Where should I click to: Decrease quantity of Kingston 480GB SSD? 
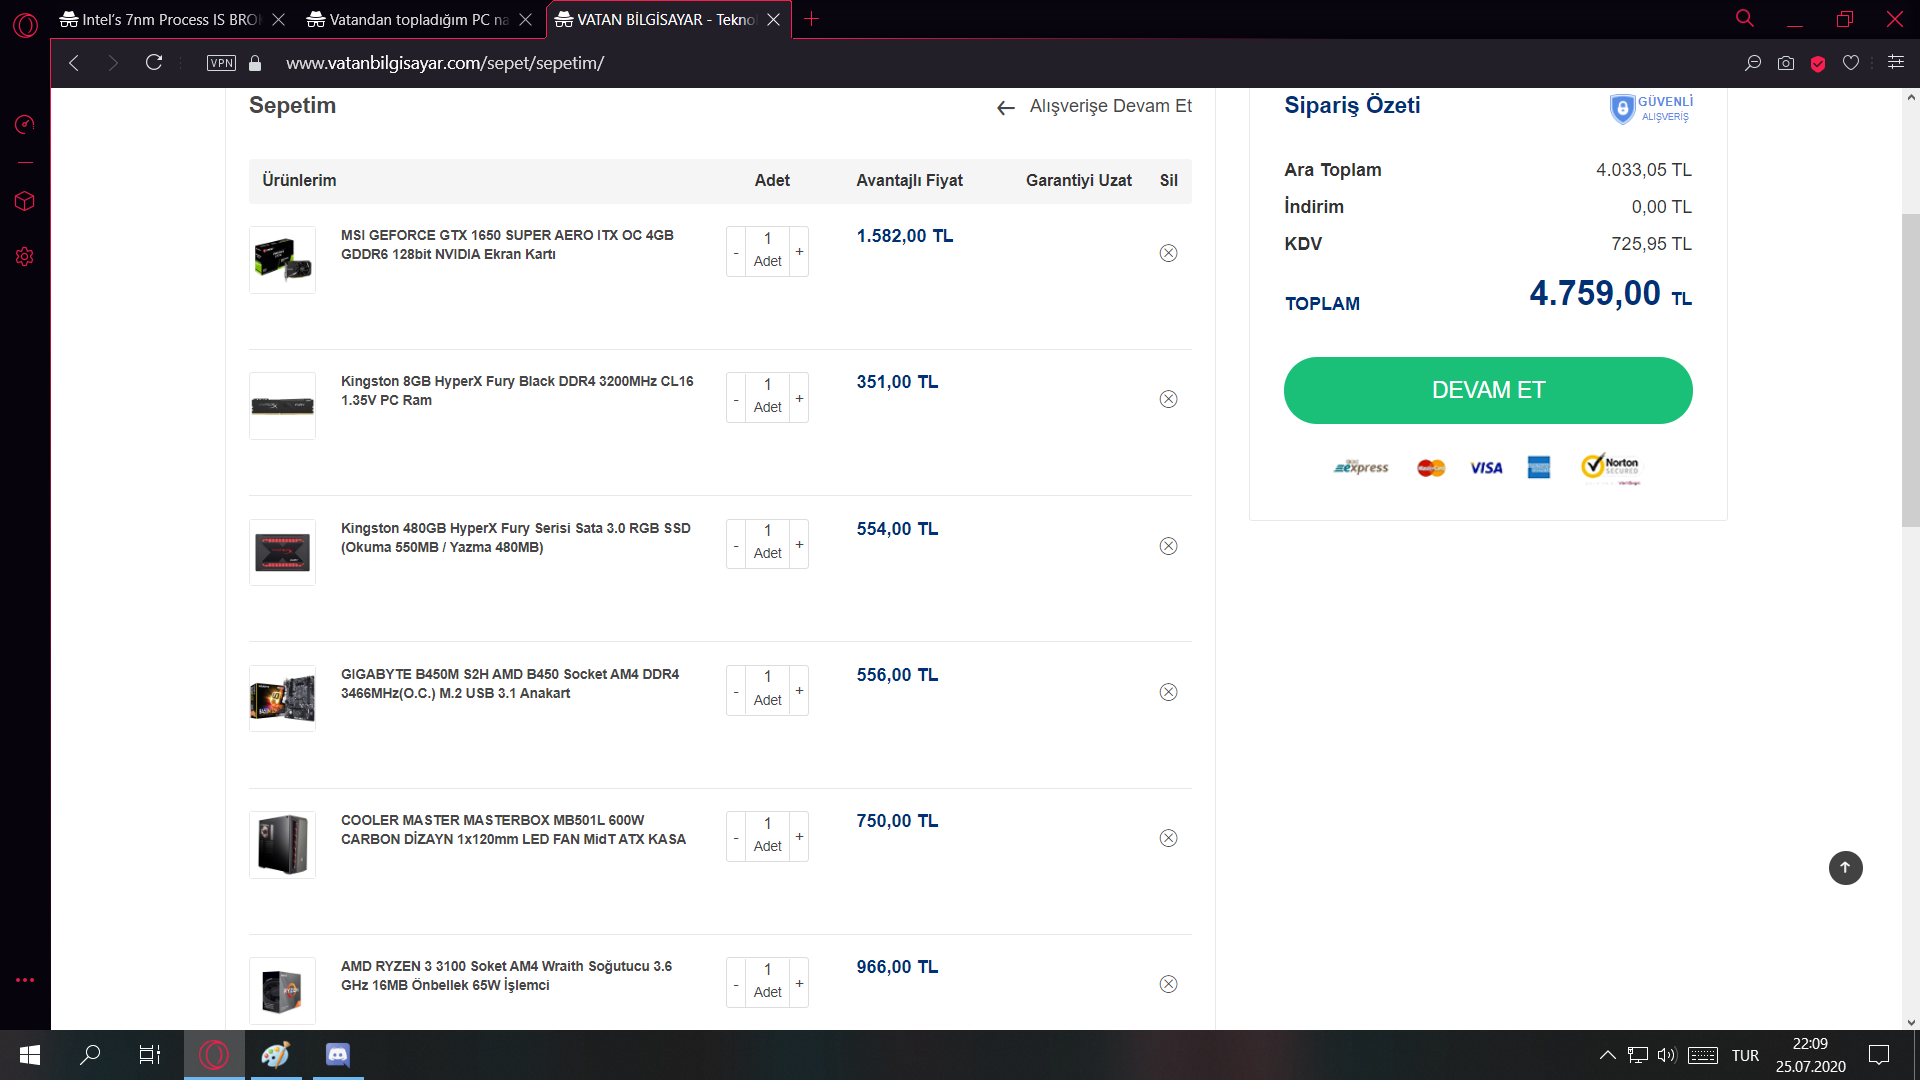tap(736, 544)
